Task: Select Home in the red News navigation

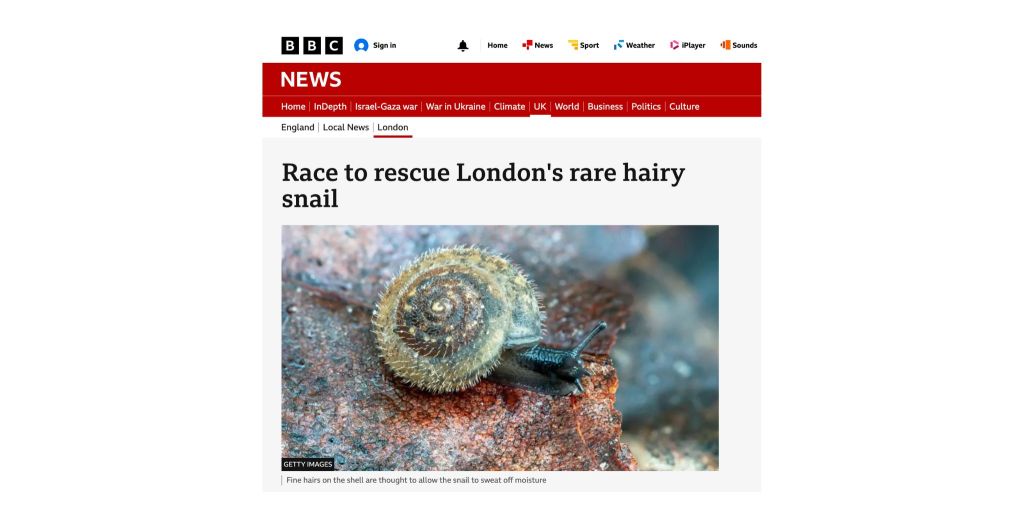Action: (x=293, y=107)
